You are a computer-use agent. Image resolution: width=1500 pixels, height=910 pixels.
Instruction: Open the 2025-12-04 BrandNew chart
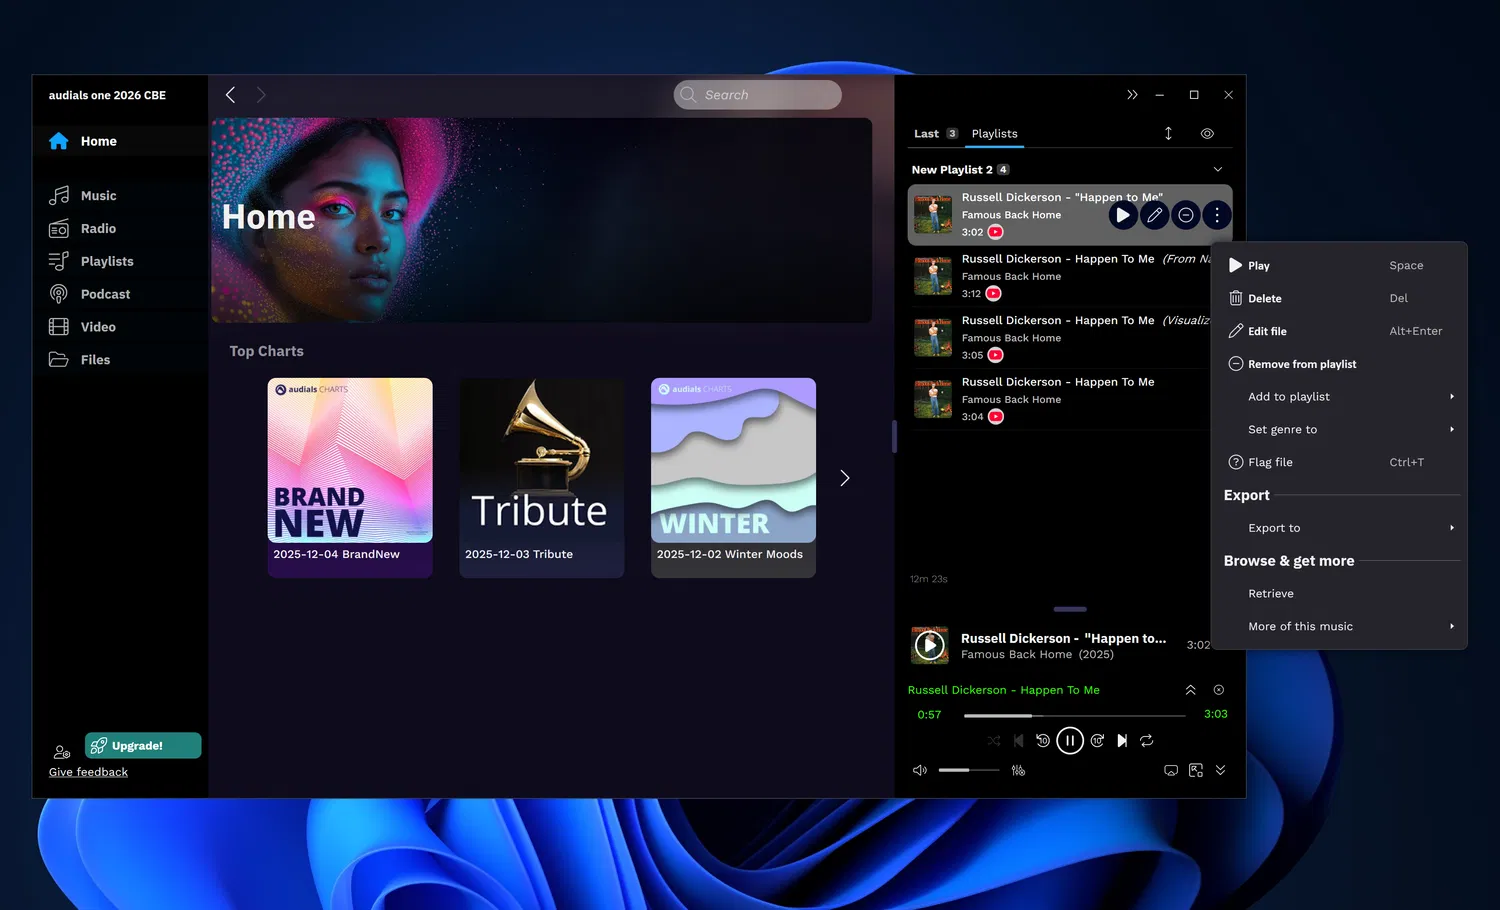[x=350, y=477]
